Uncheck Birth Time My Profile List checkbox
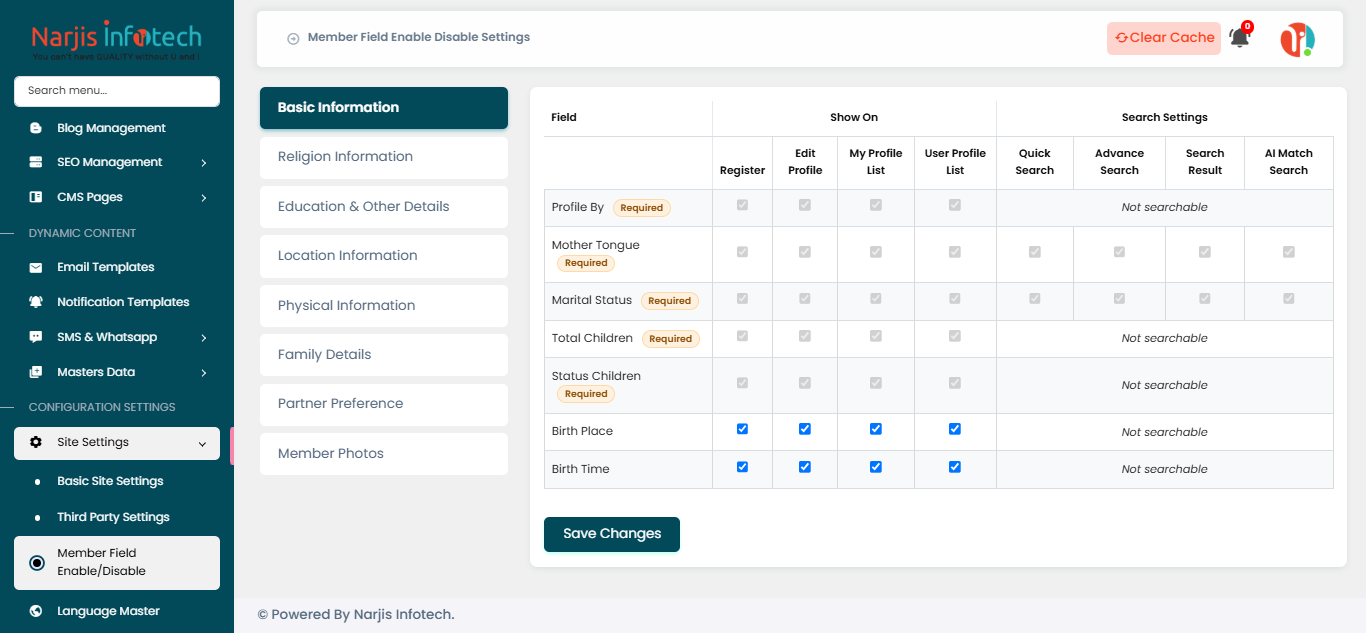Viewport: 1366px width, 633px height. click(x=876, y=467)
